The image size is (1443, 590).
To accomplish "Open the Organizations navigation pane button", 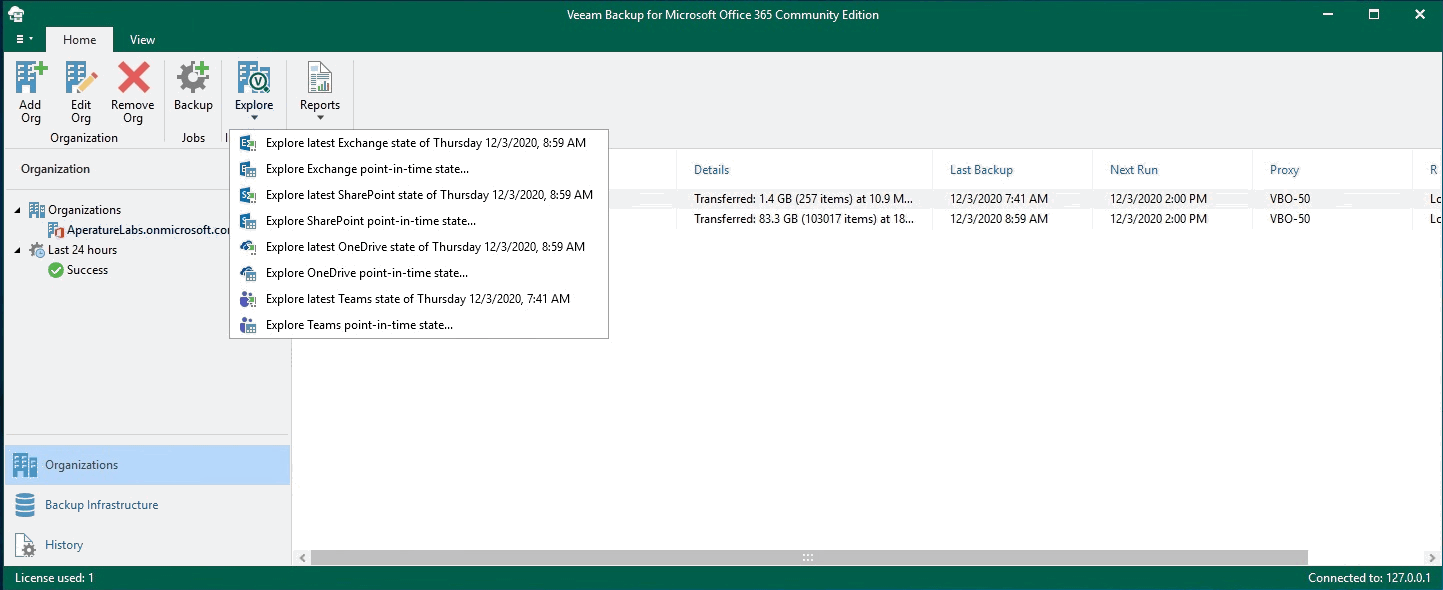I will [x=147, y=465].
